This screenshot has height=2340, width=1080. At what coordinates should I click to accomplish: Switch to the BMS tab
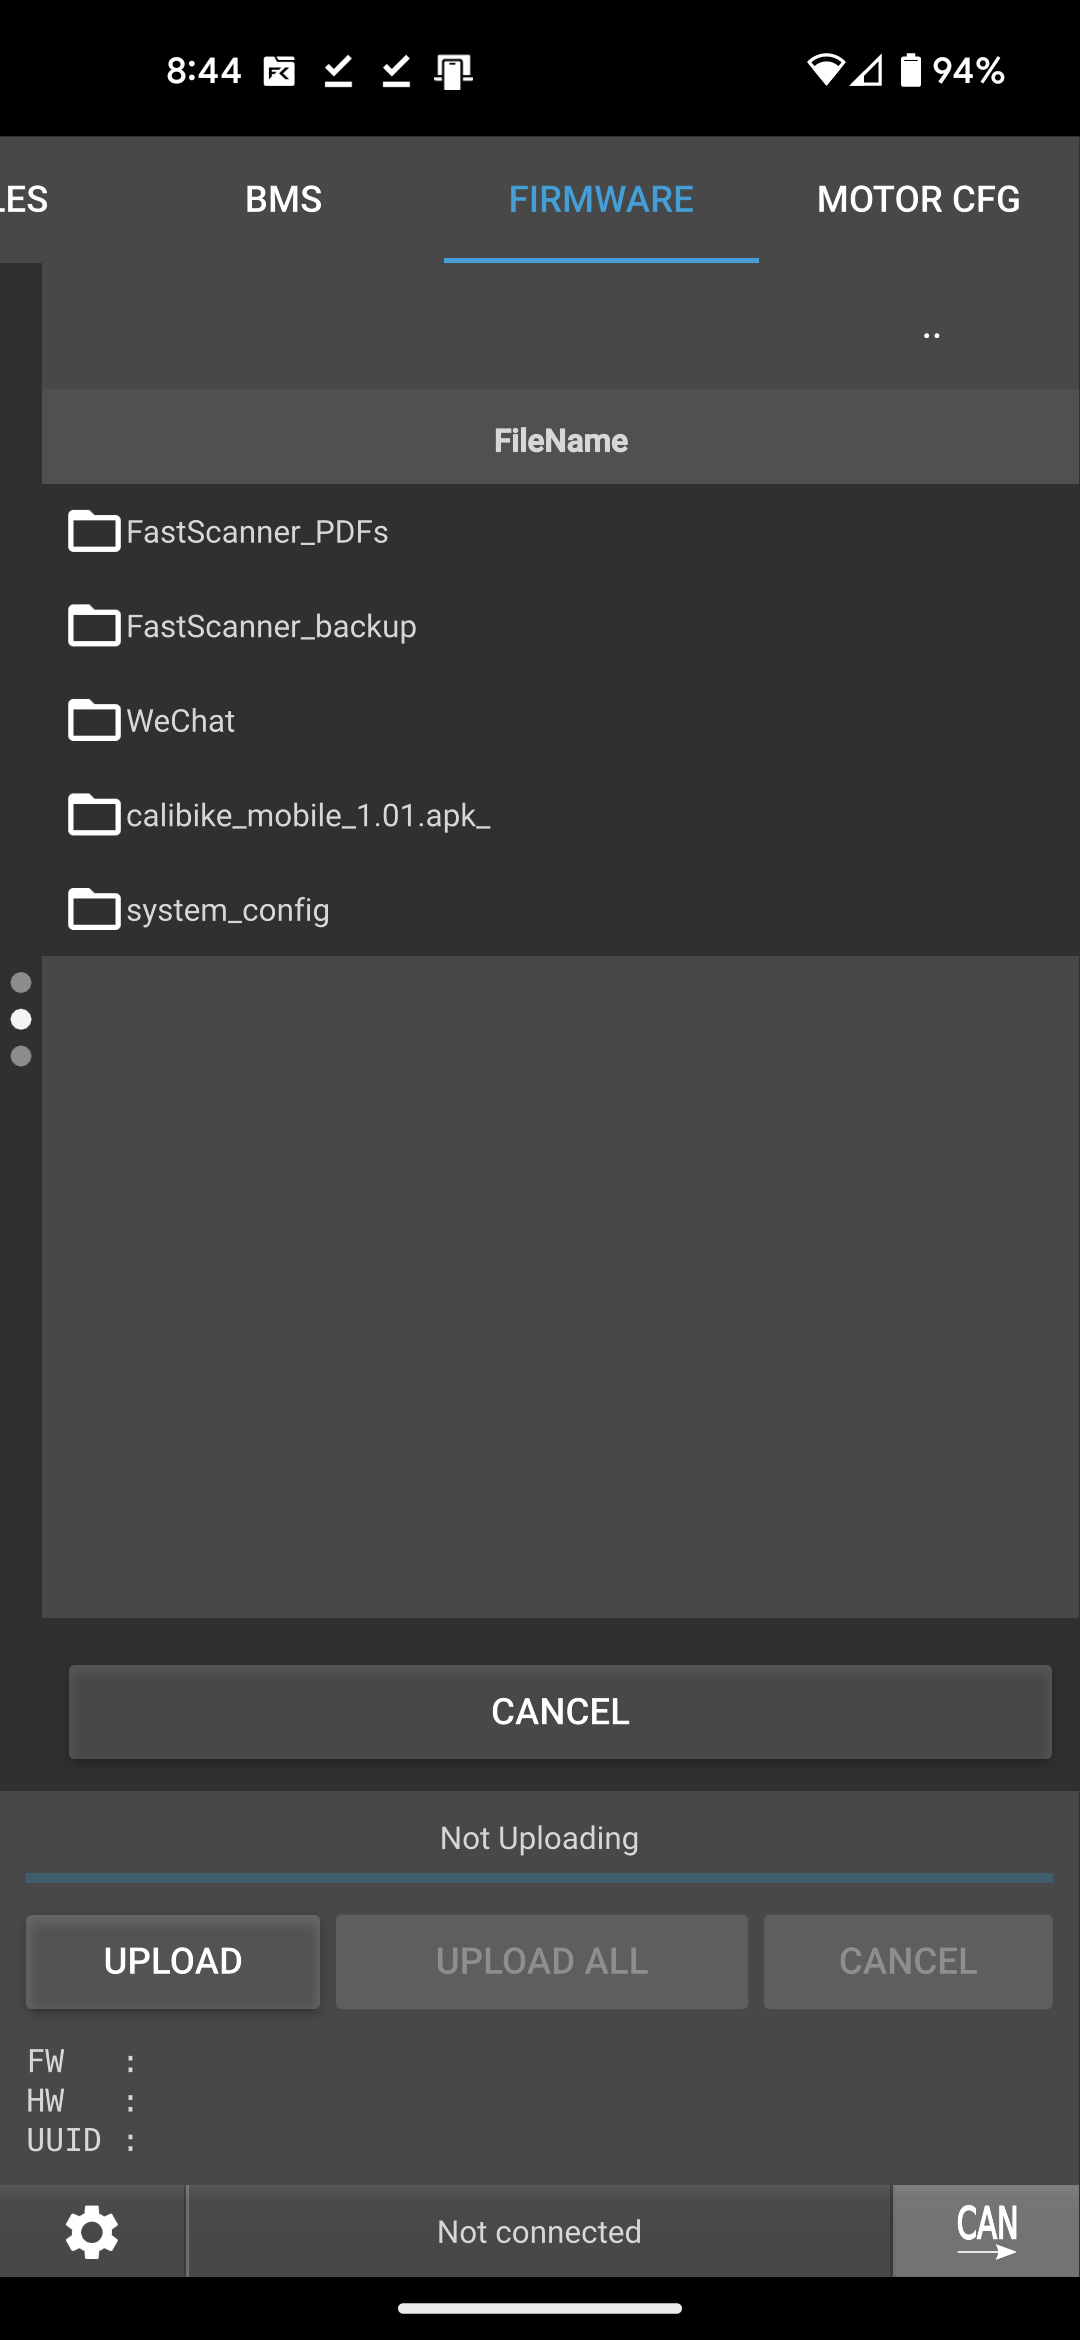(x=284, y=199)
